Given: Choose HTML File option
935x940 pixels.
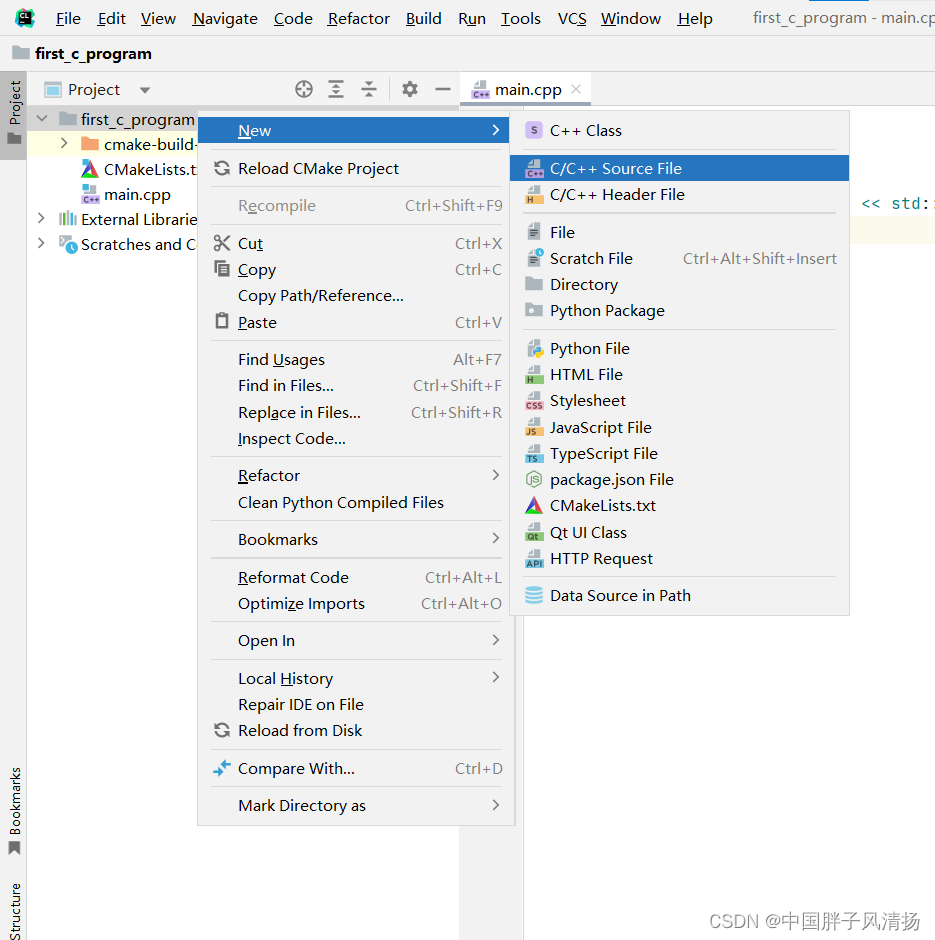Looking at the screenshot, I should coord(679,375).
